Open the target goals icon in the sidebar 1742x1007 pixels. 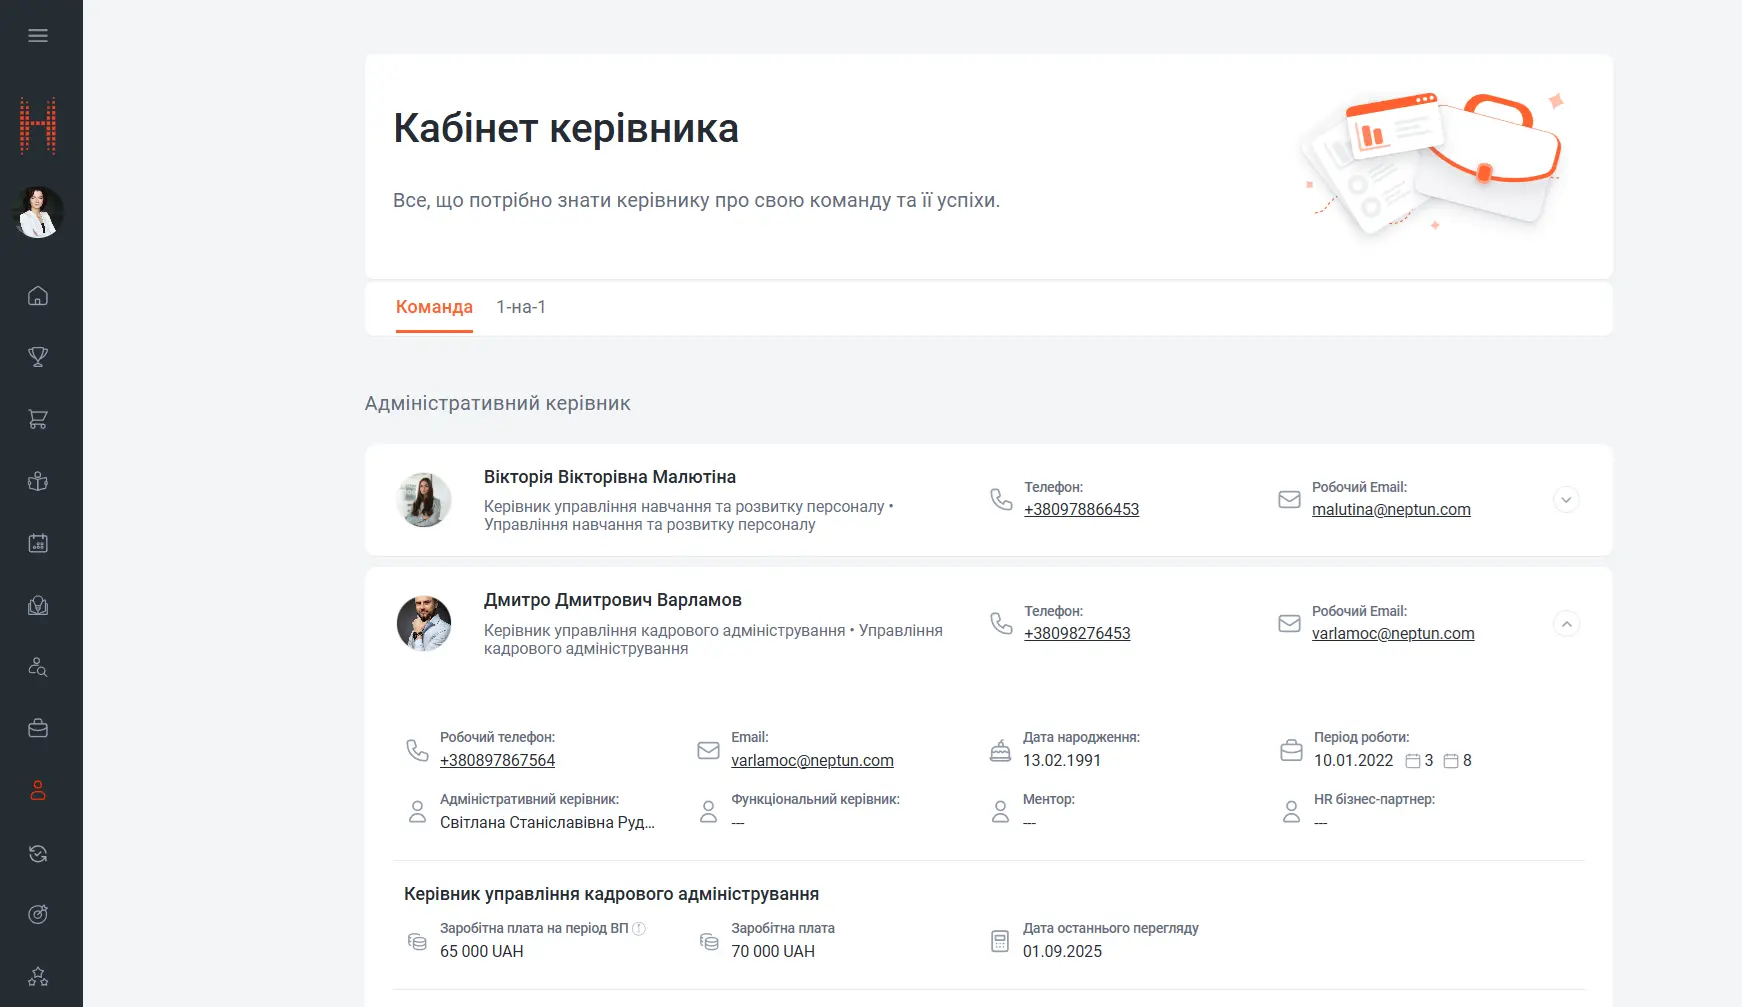coord(38,914)
